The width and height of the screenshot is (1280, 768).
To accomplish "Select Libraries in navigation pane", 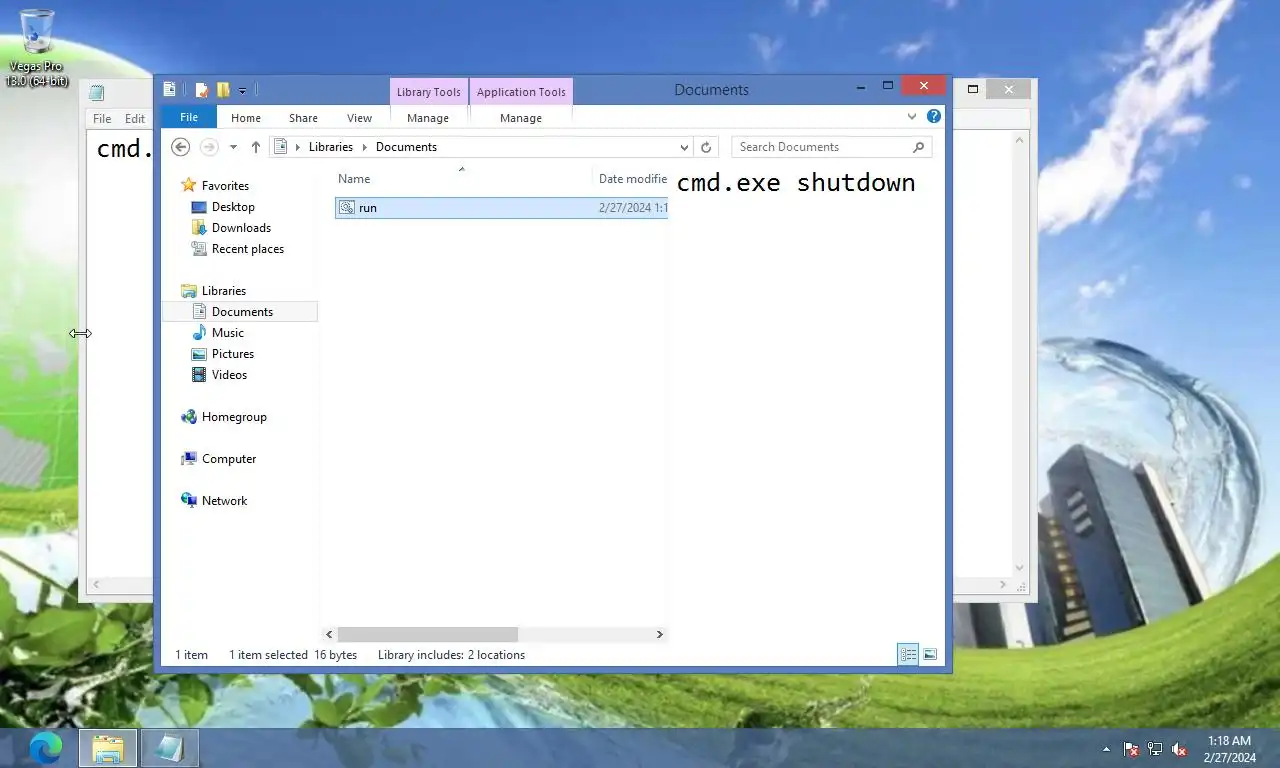I will [x=223, y=291].
